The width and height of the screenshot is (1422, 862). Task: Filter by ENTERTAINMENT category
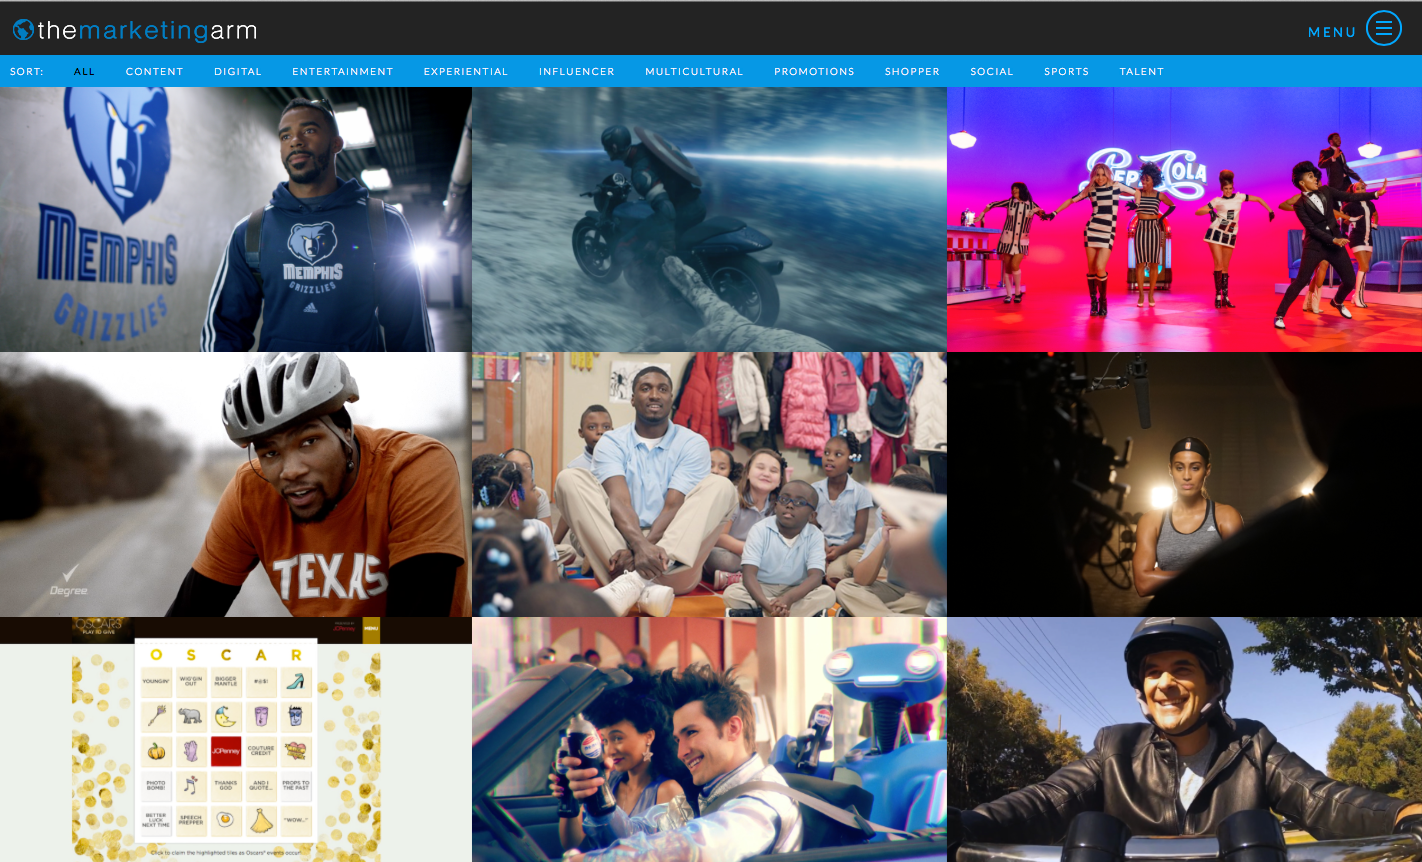343,72
